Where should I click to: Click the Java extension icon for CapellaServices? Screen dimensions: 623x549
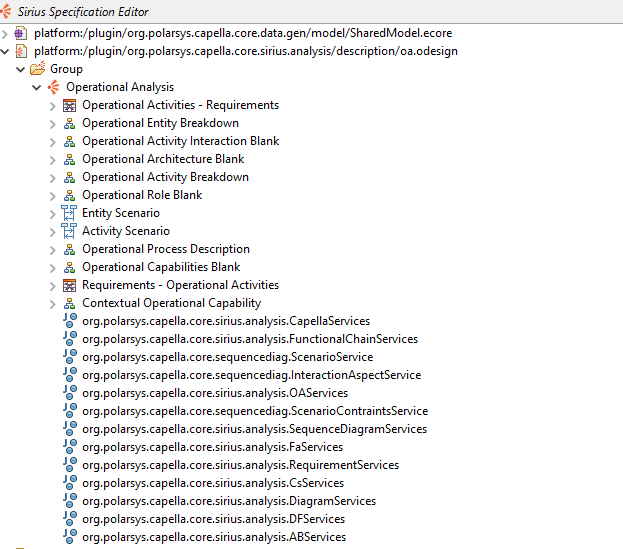[x=70, y=321]
